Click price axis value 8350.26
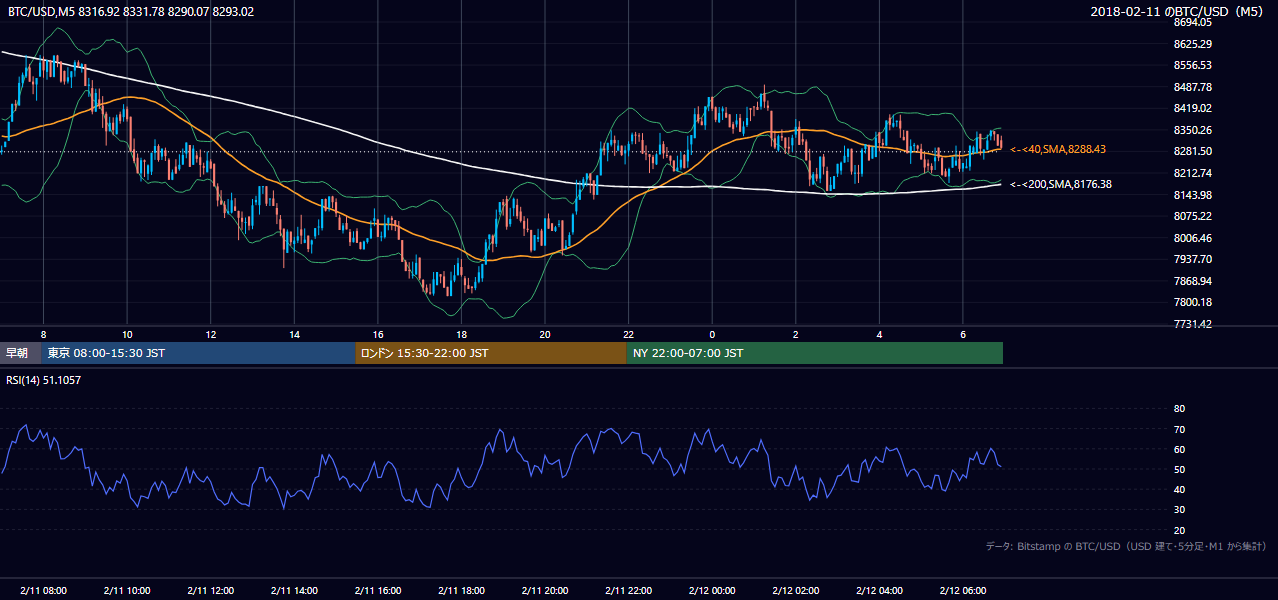Viewport: 1278px width, 600px height. [x=1193, y=130]
